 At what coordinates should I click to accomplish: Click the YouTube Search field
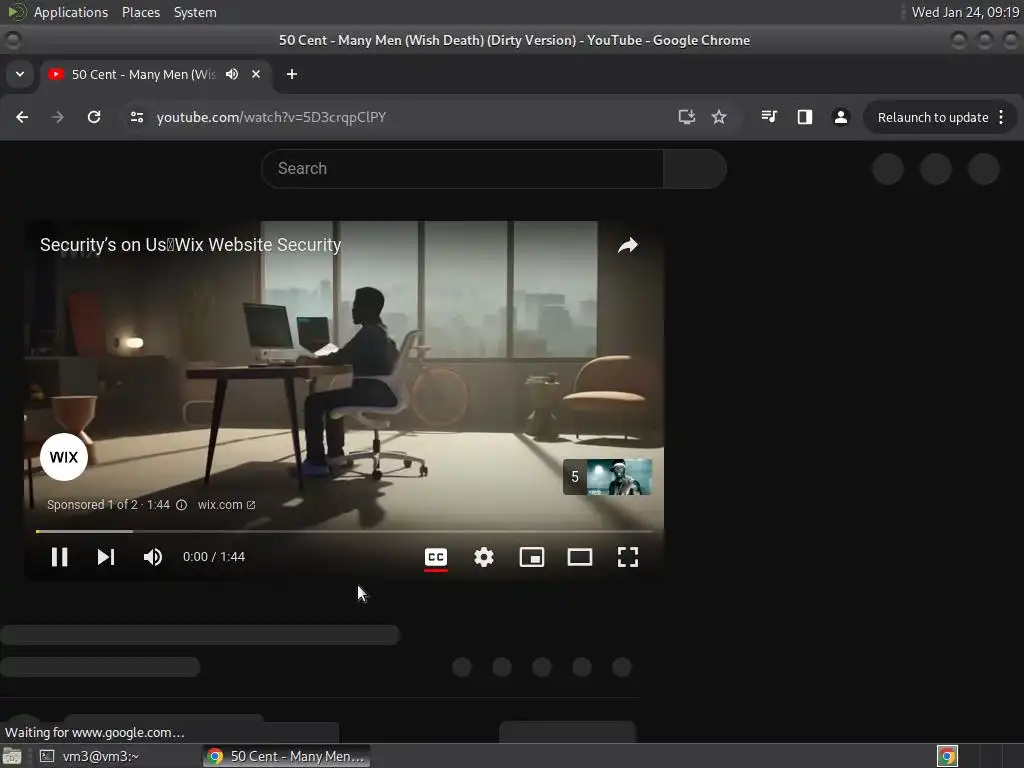point(462,168)
